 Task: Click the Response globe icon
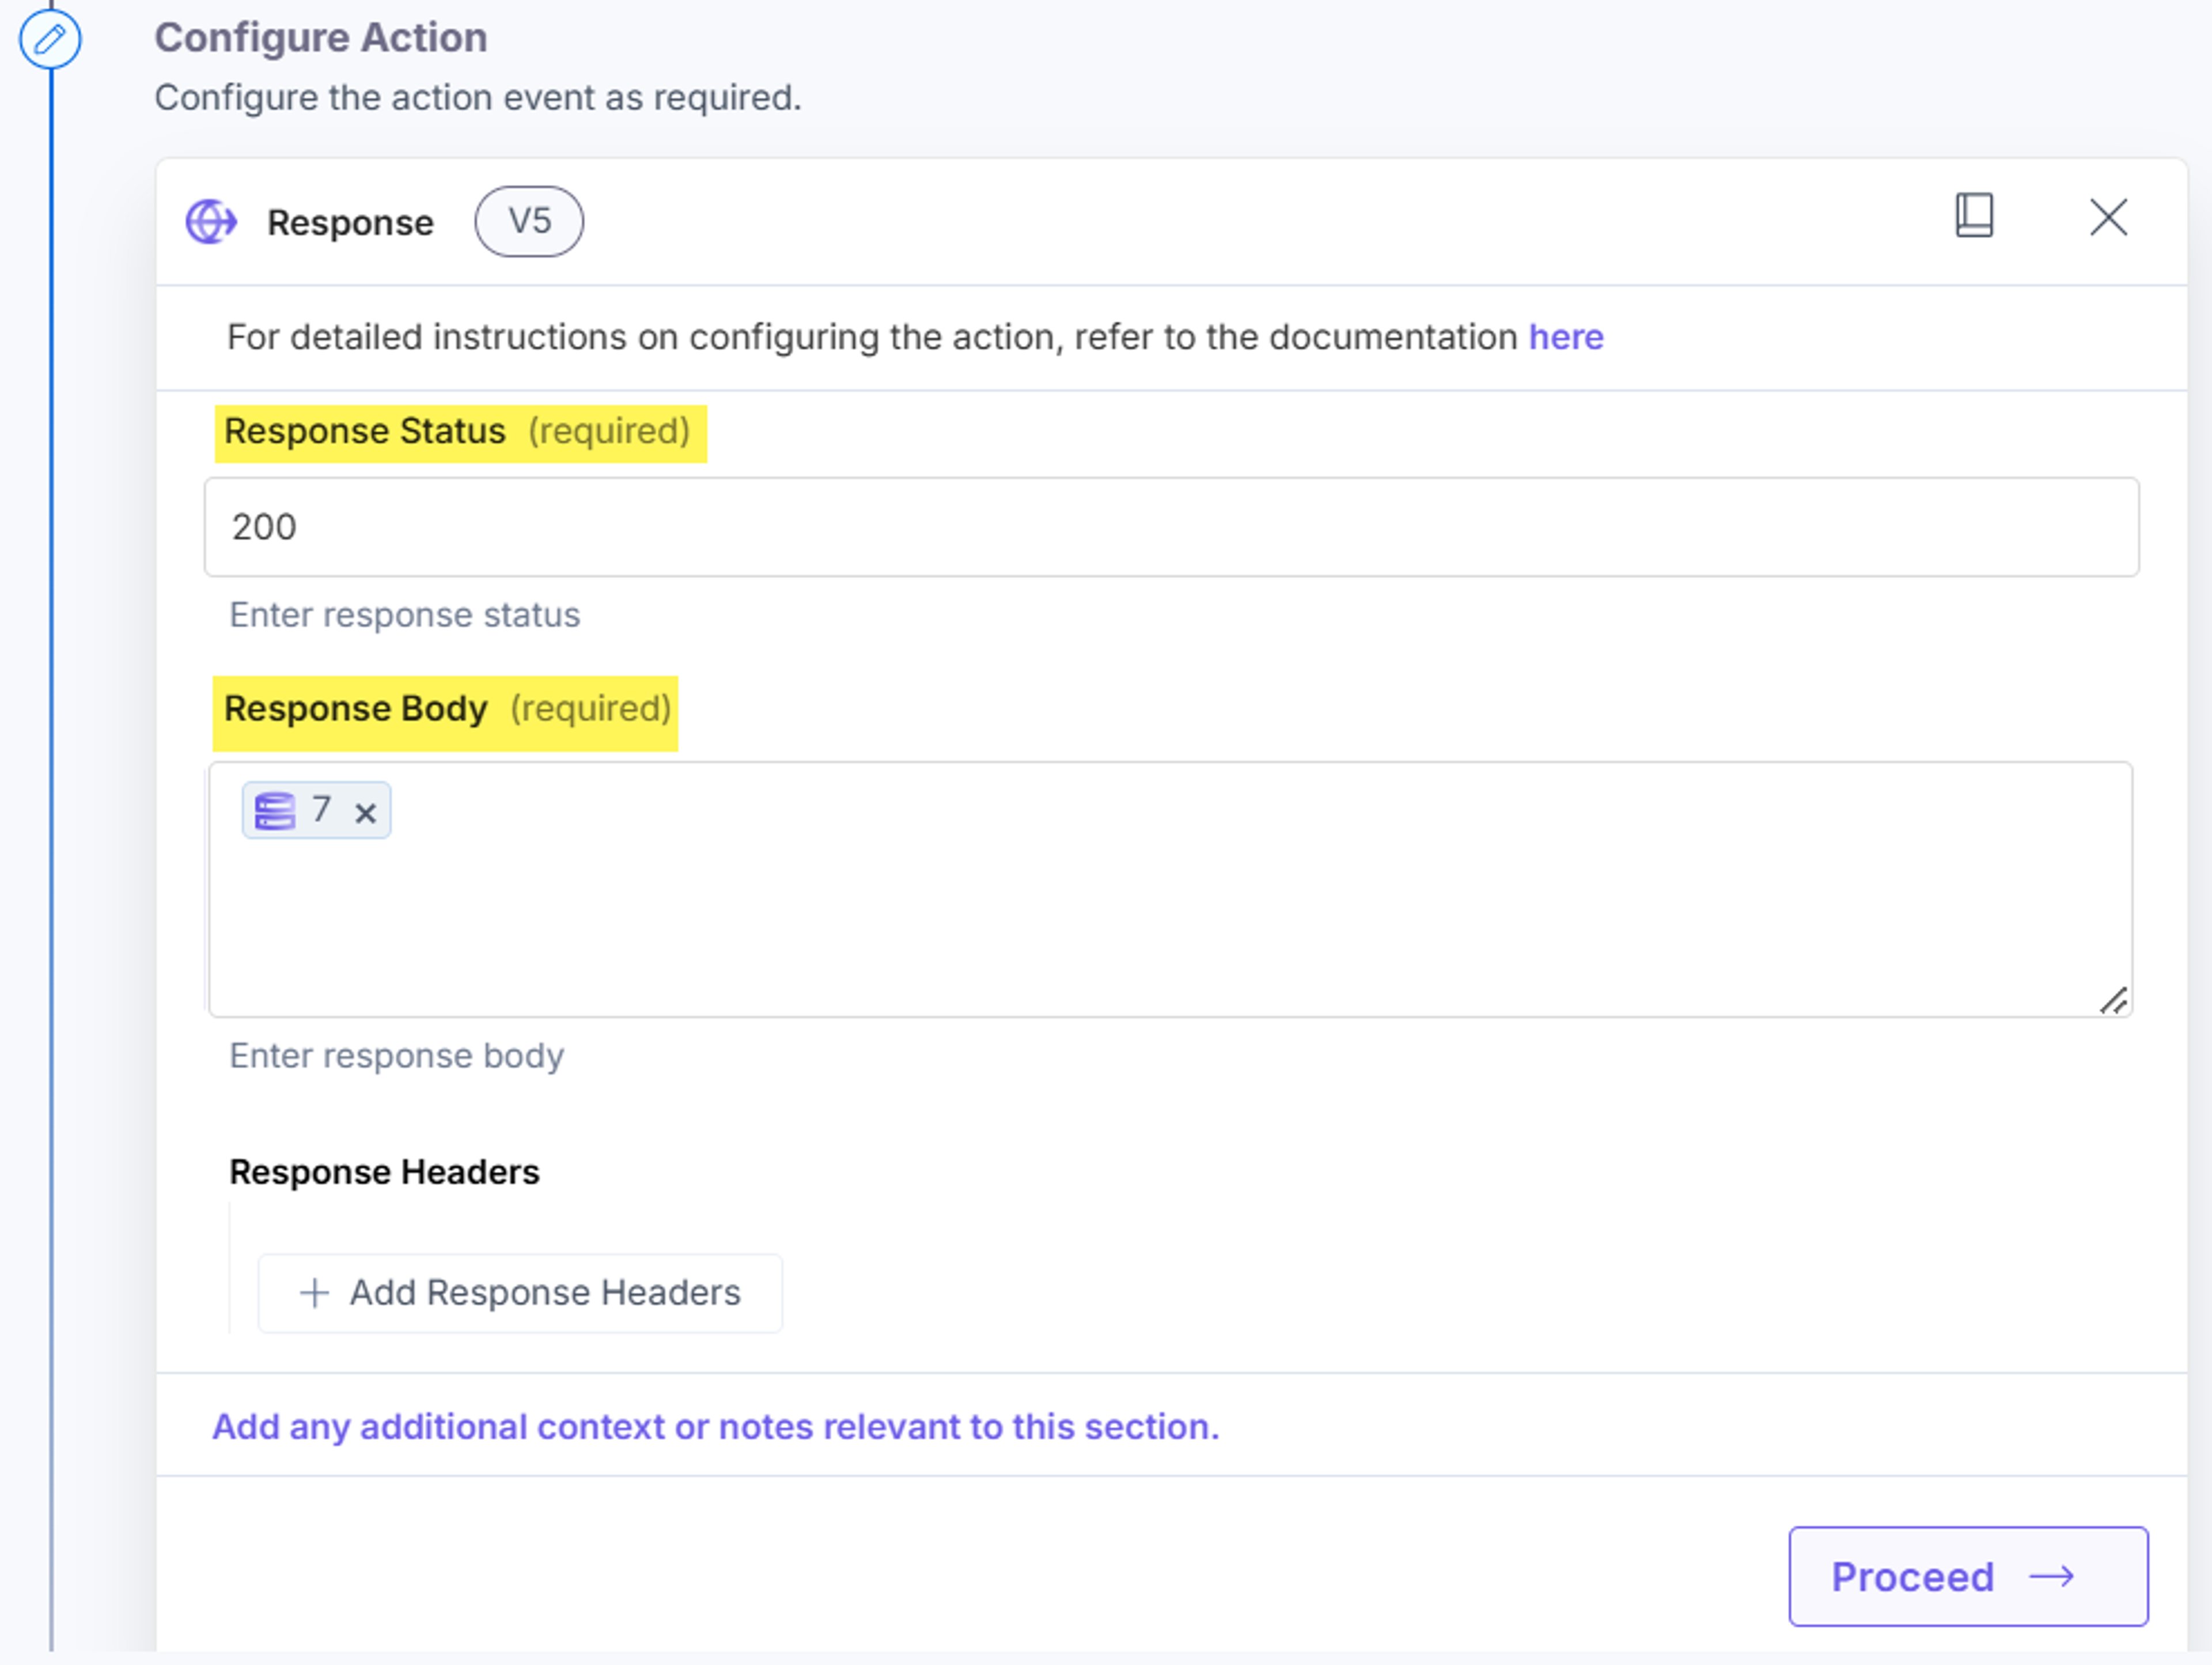point(211,222)
